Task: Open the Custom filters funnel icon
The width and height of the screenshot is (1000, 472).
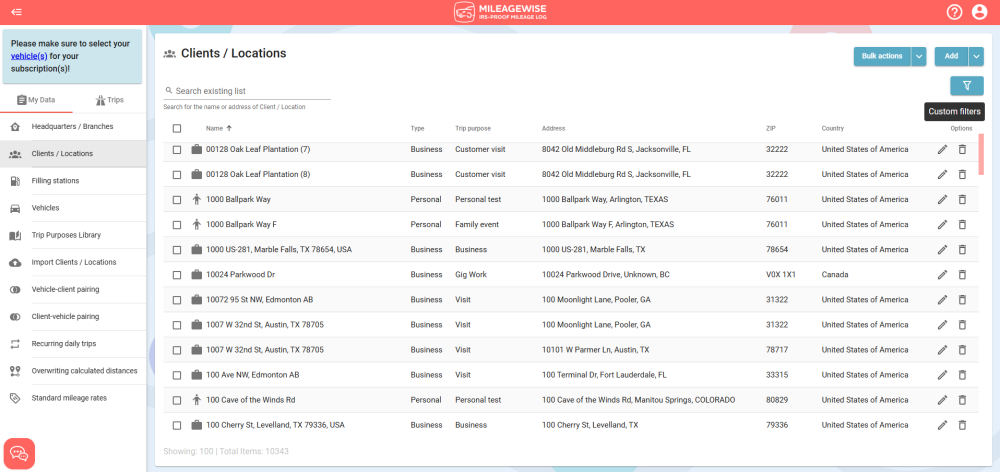Action: (966, 86)
